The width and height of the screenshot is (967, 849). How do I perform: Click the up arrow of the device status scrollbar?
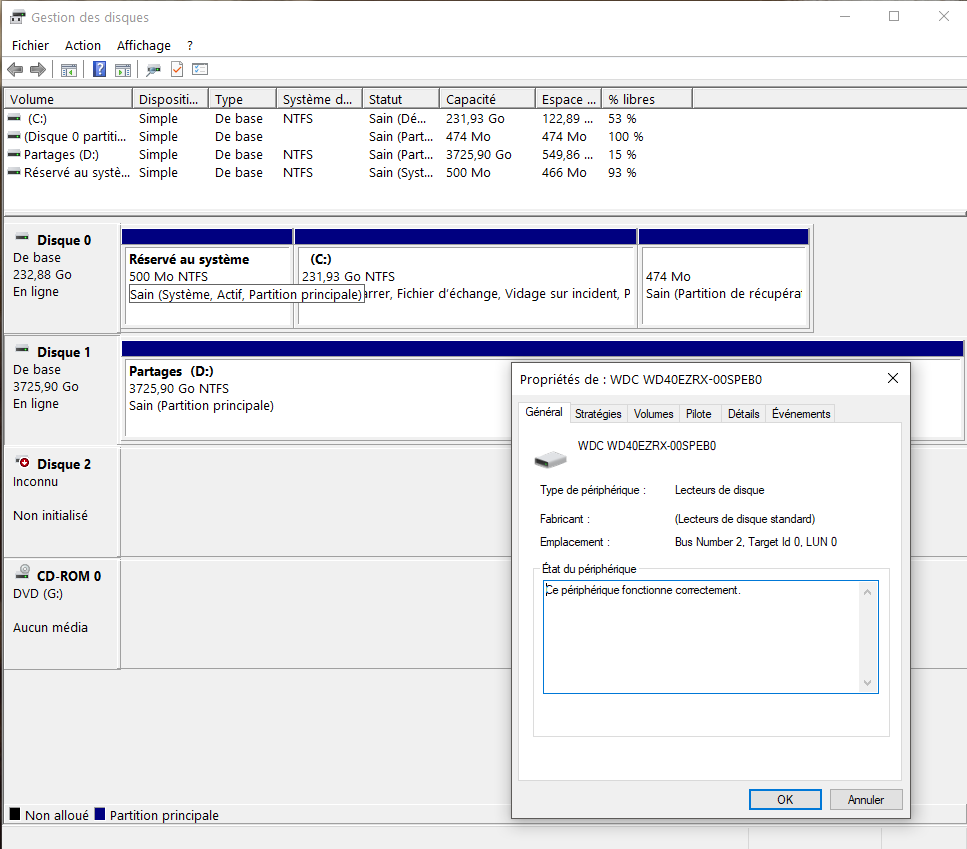pos(867,592)
